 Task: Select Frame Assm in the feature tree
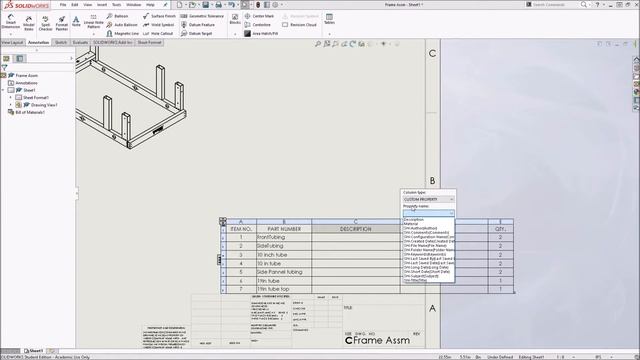pyautogui.click(x=27, y=76)
